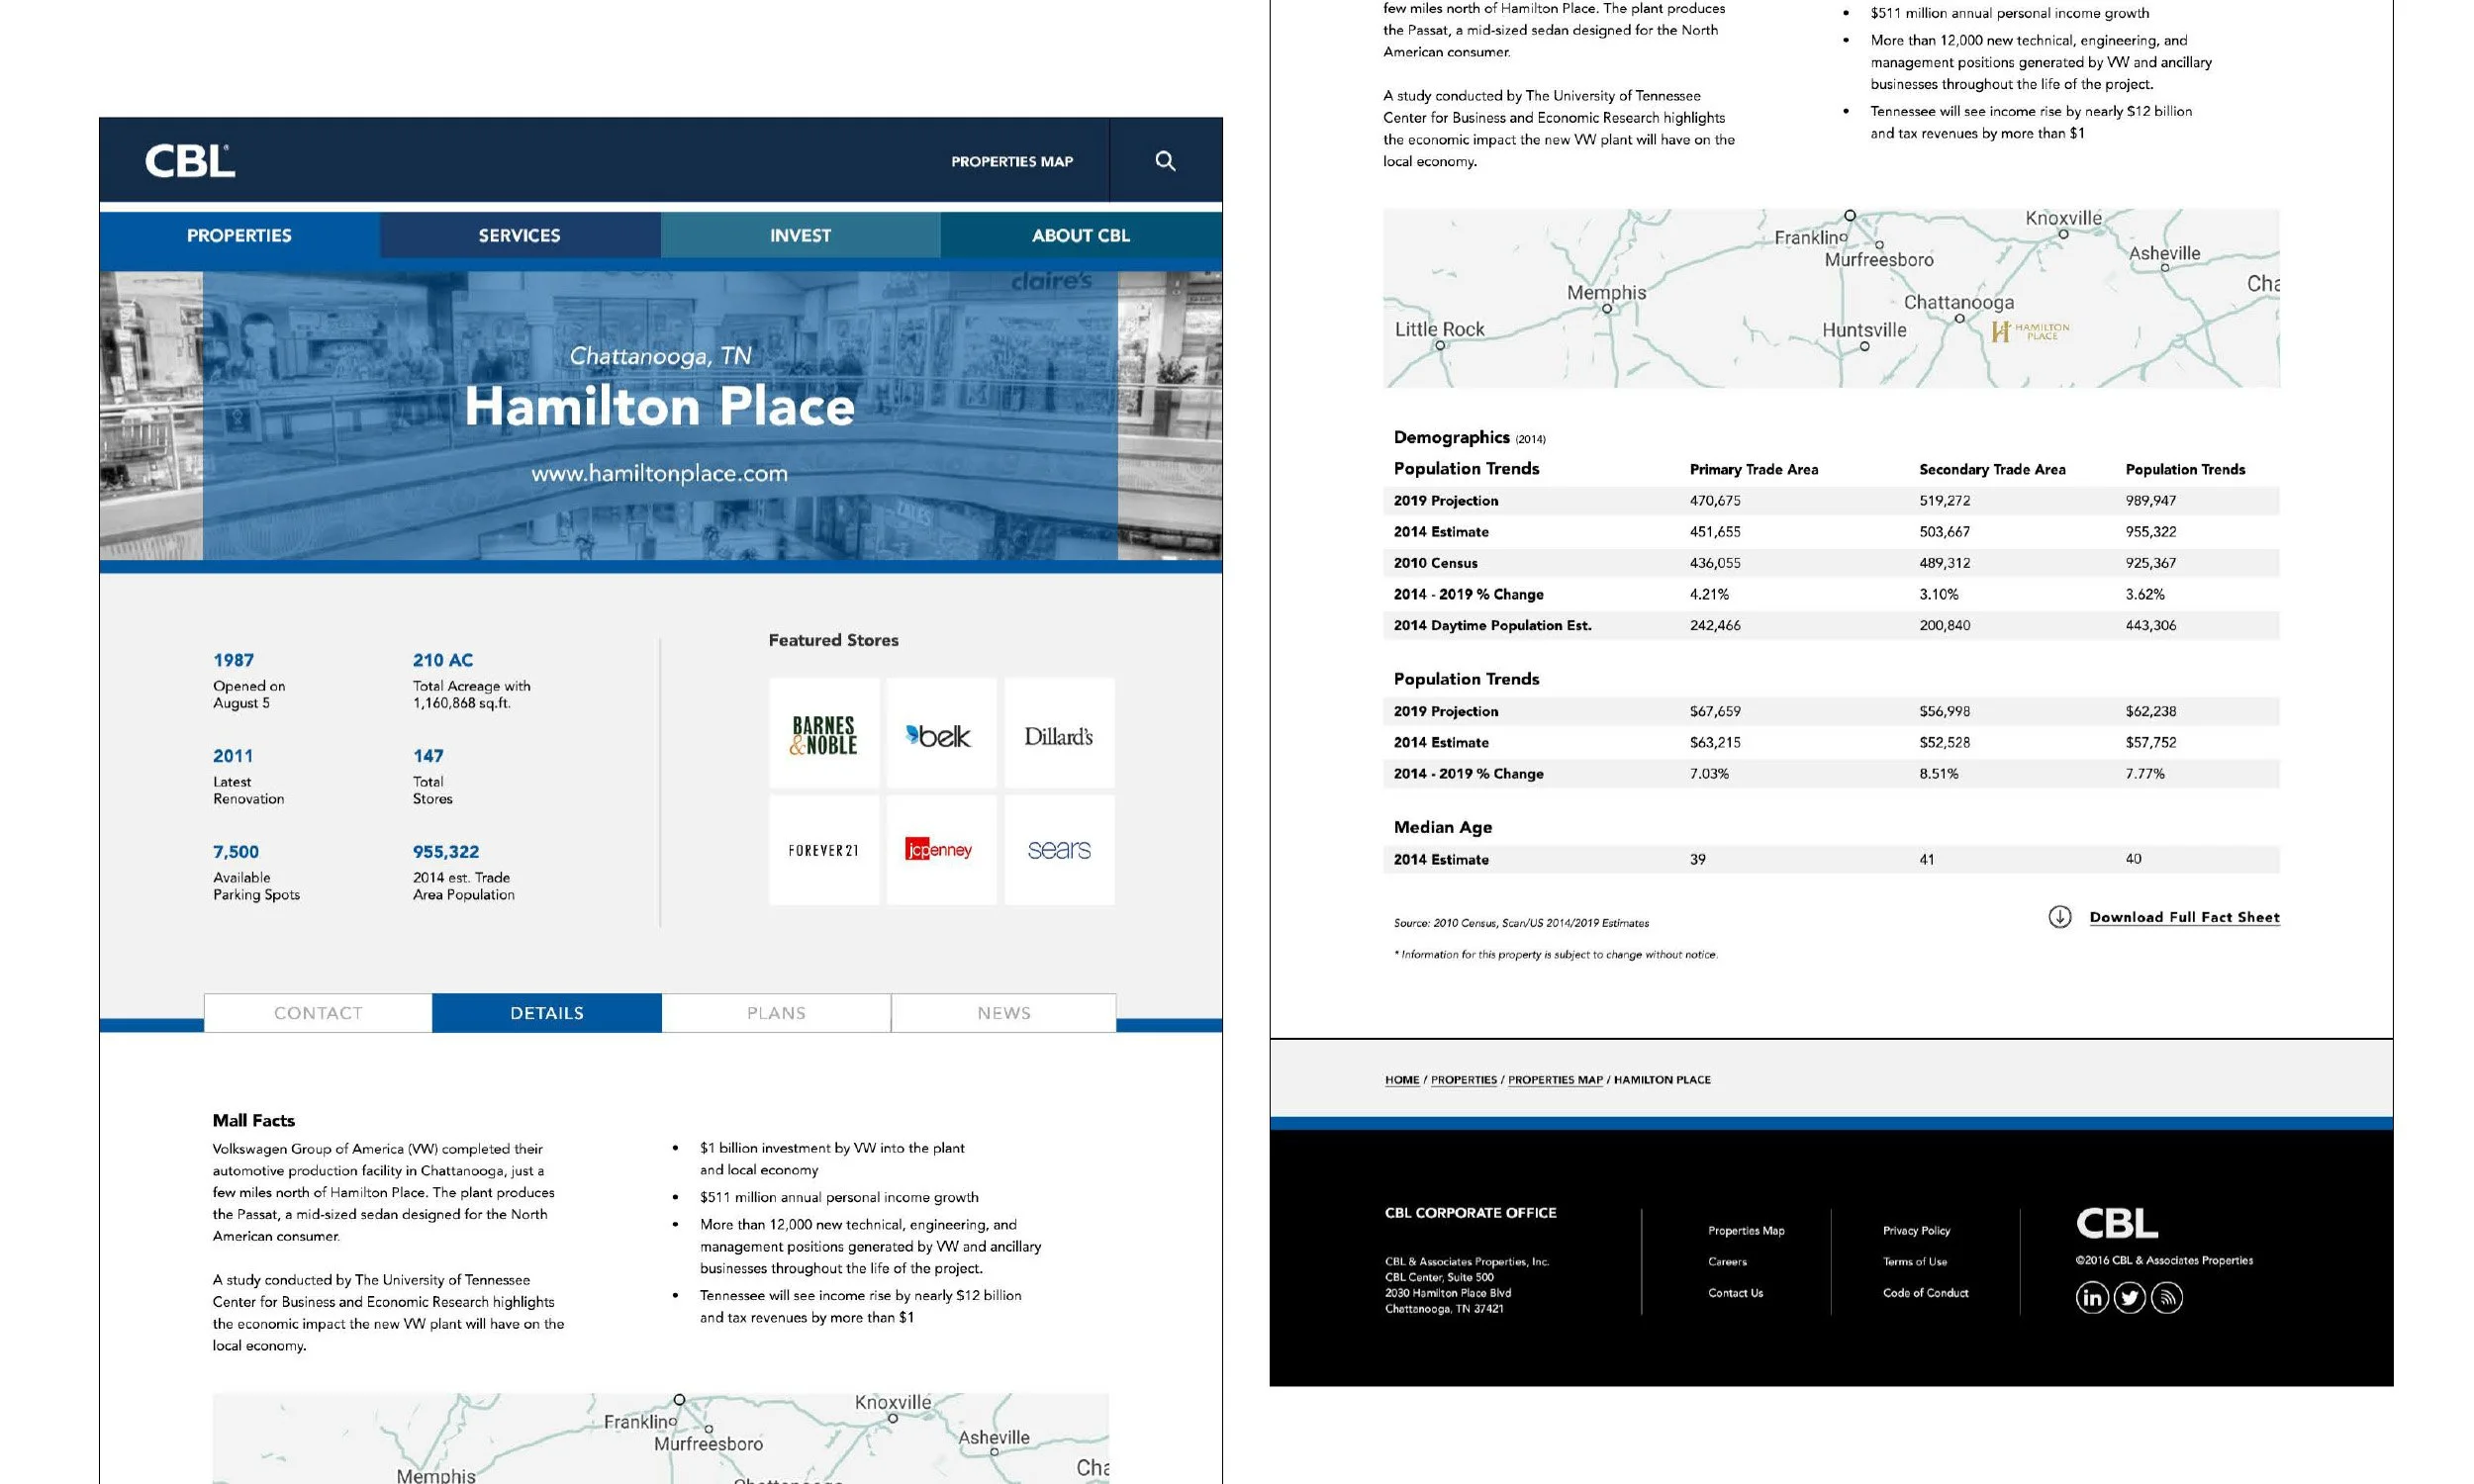Open the ABOUT CBL navigation menu
This screenshot has width=2474, height=1484.
[x=1081, y=235]
